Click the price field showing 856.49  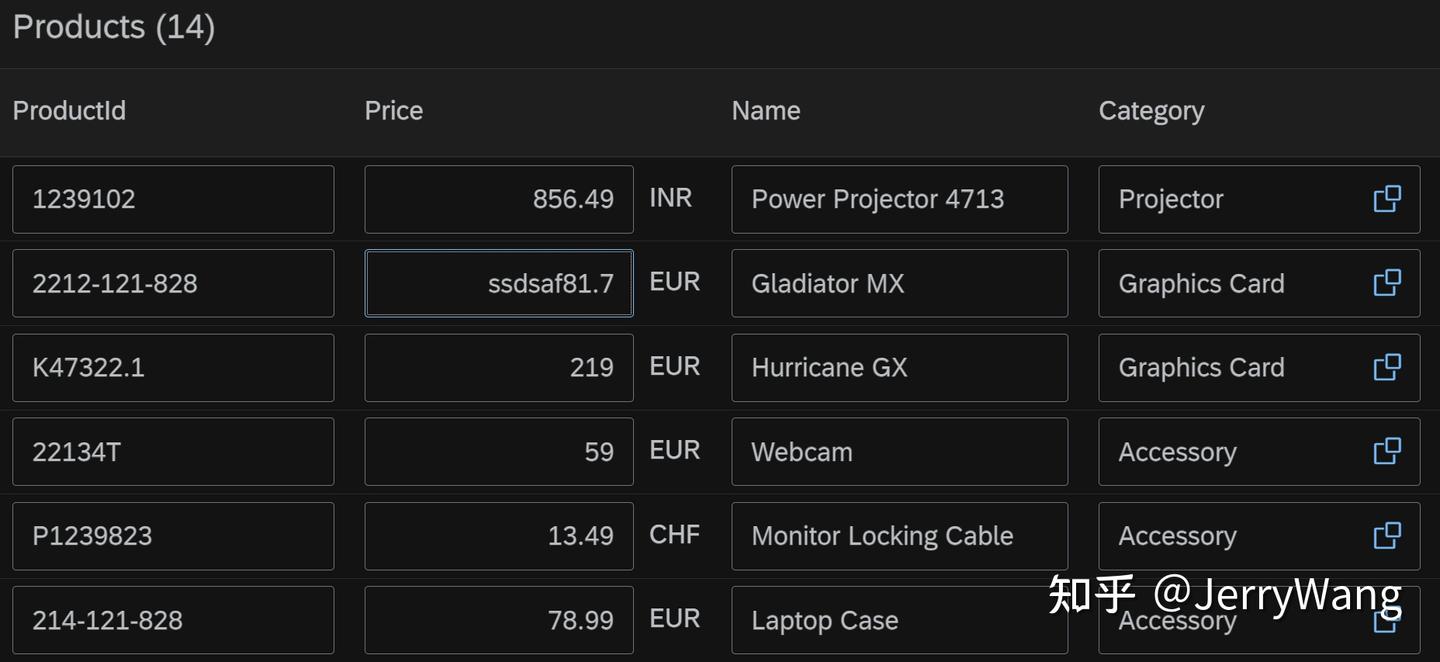coord(499,199)
